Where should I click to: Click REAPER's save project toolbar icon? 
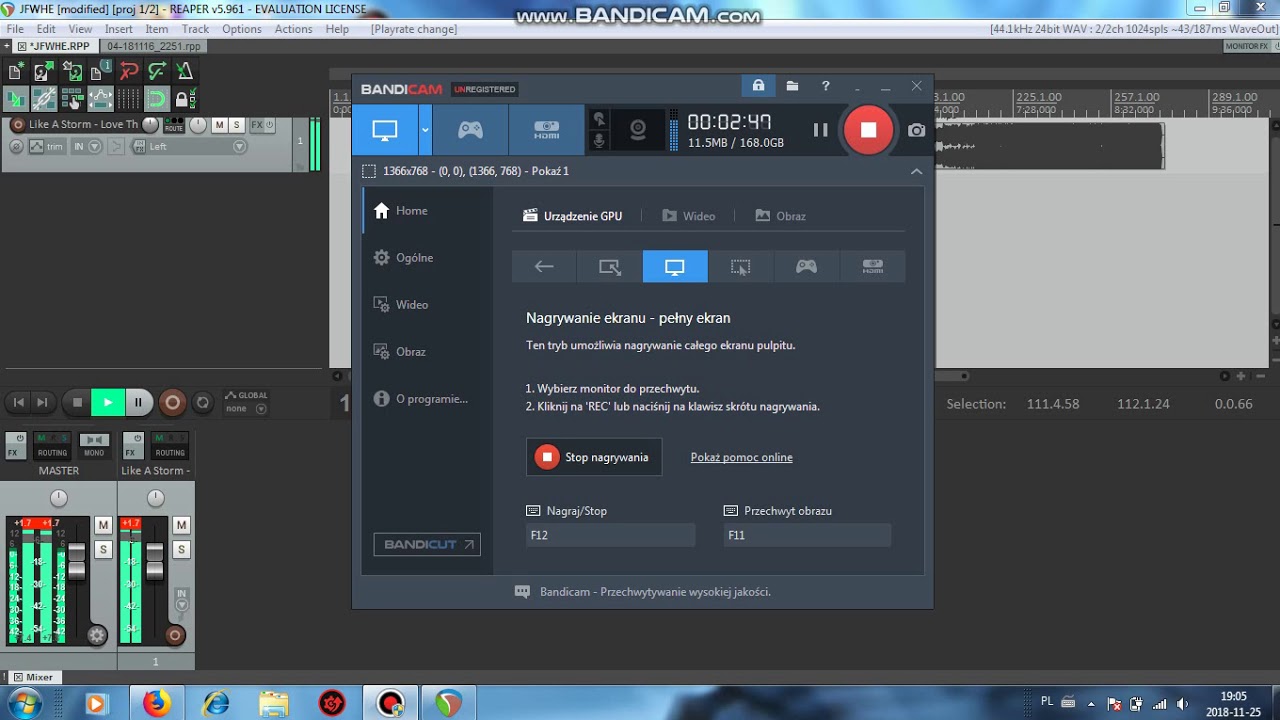pos(72,71)
